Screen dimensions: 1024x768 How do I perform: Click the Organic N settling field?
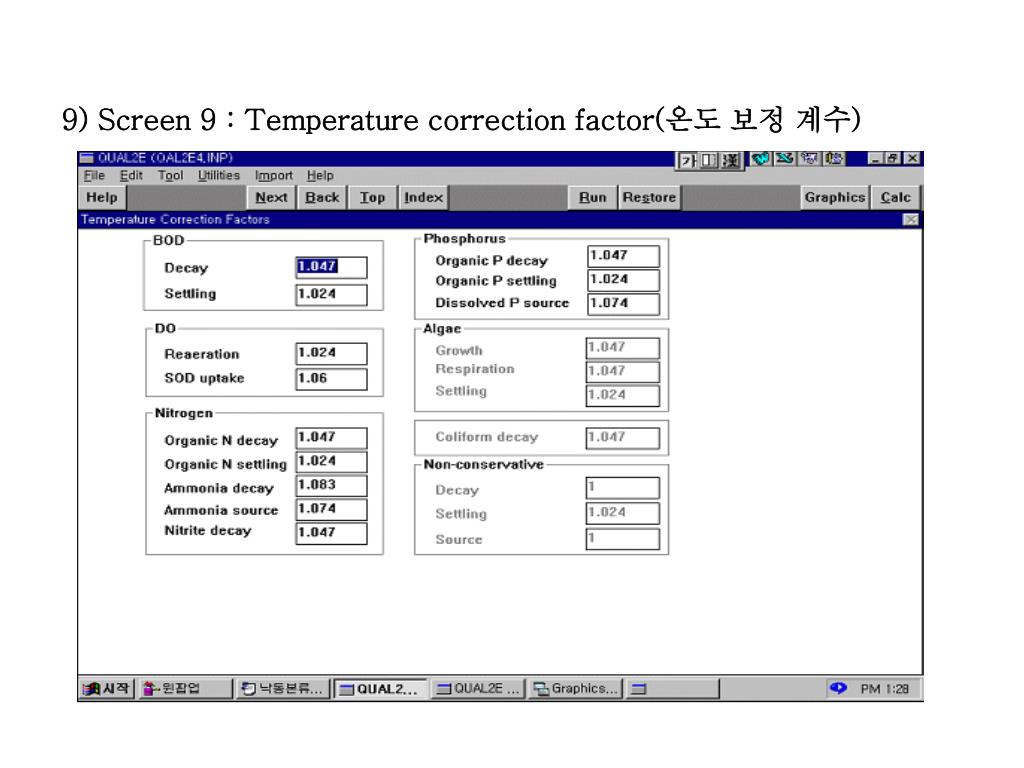pos(331,462)
